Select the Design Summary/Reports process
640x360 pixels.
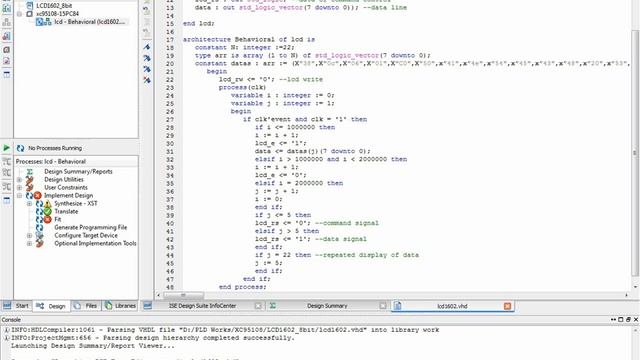click(78, 172)
